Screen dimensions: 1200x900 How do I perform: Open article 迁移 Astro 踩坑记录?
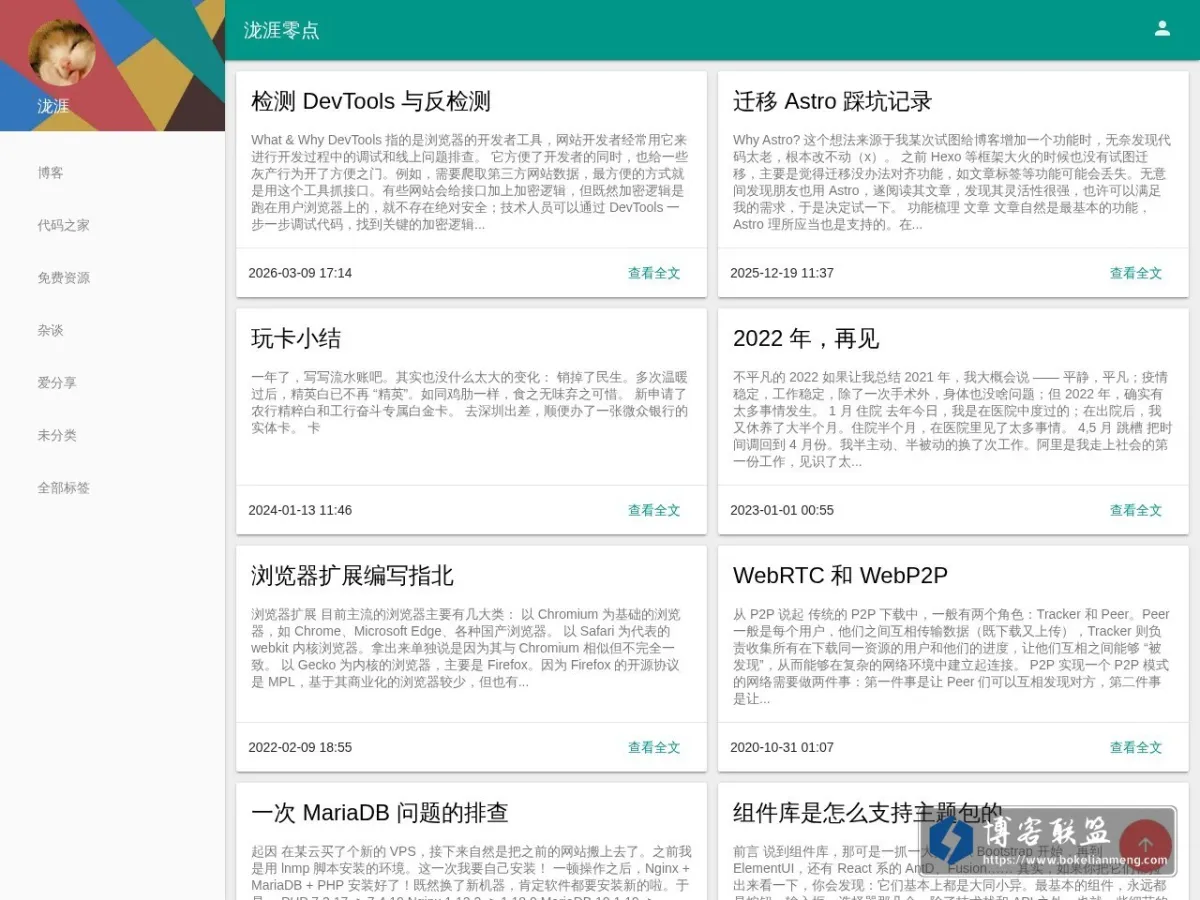(832, 101)
